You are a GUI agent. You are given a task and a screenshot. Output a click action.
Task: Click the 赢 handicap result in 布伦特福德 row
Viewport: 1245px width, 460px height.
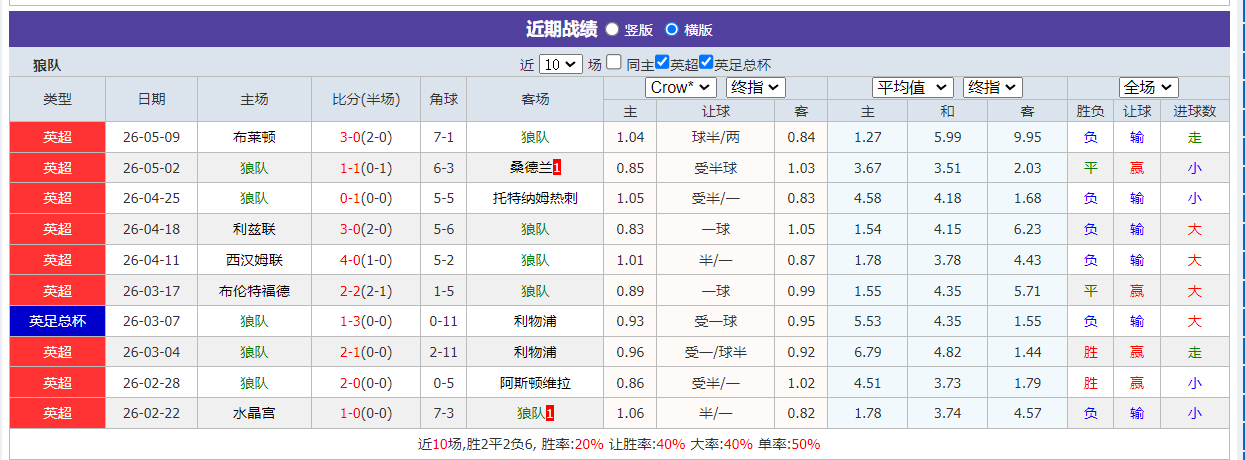point(1137,291)
